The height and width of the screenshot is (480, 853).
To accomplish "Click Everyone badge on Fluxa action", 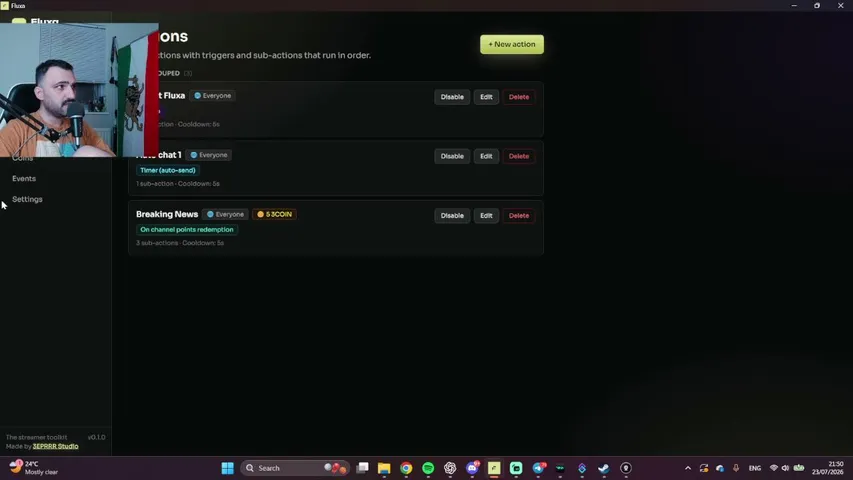I will 213,96.
